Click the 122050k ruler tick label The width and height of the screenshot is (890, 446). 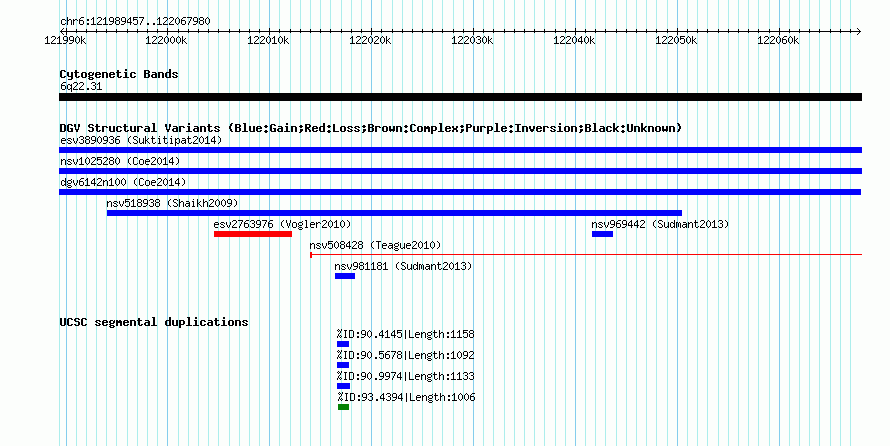click(x=677, y=41)
